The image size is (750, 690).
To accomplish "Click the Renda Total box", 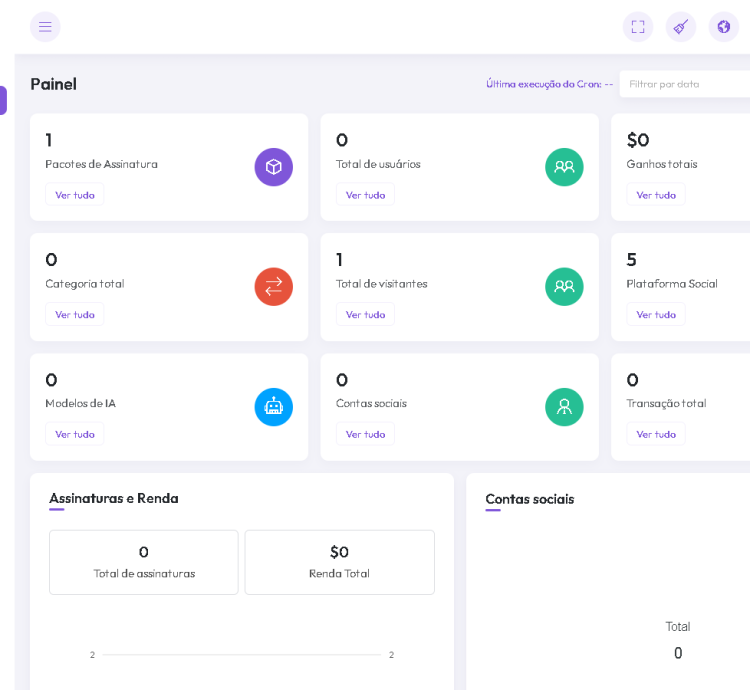I will tap(340, 562).
